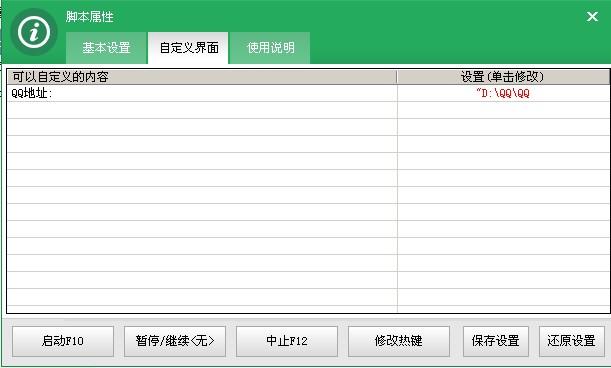Open the 使用说明 tab

point(270,48)
